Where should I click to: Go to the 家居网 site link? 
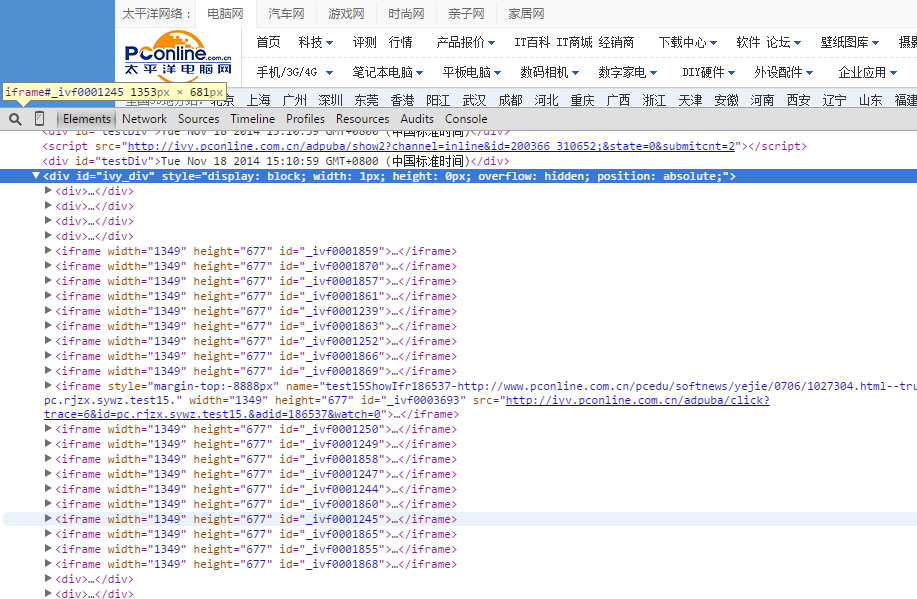(526, 13)
